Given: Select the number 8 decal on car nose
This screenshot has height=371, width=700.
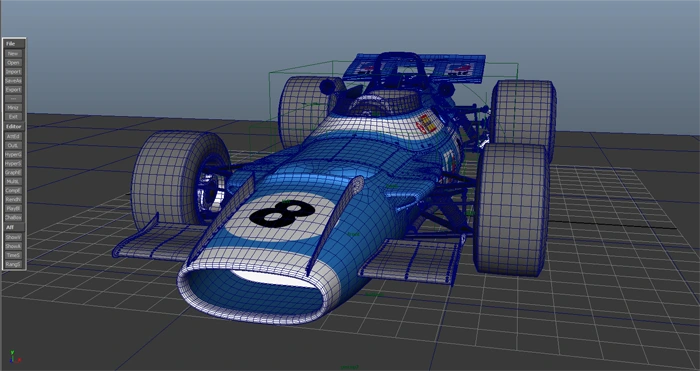Looking at the screenshot, I should tap(282, 214).
